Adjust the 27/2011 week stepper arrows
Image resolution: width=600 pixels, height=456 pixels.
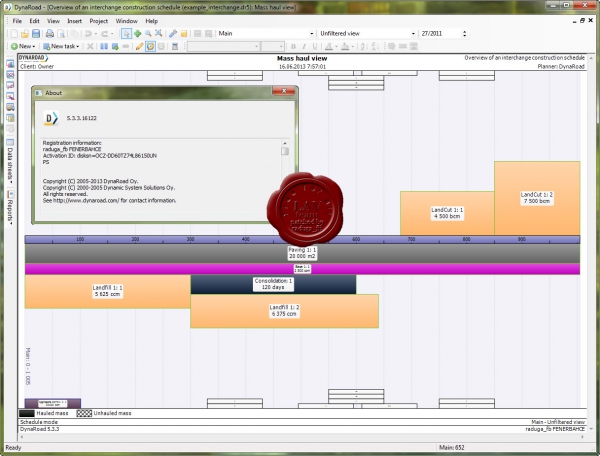[x=465, y=34]
